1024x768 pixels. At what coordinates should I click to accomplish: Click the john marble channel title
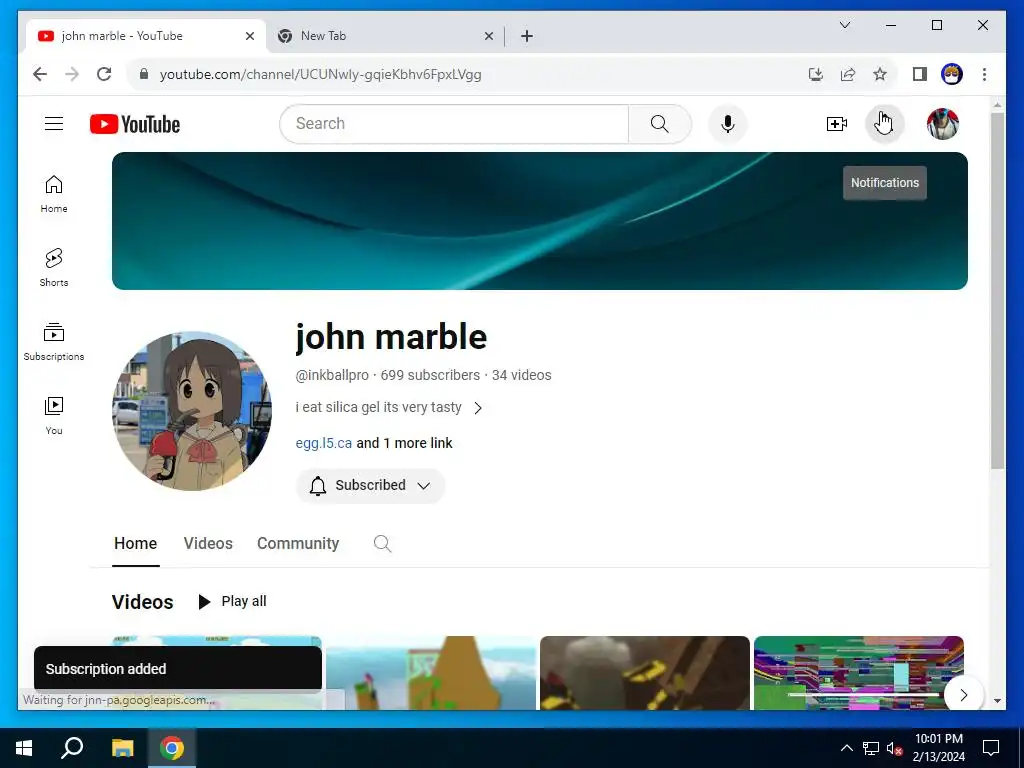coord(391,337)
